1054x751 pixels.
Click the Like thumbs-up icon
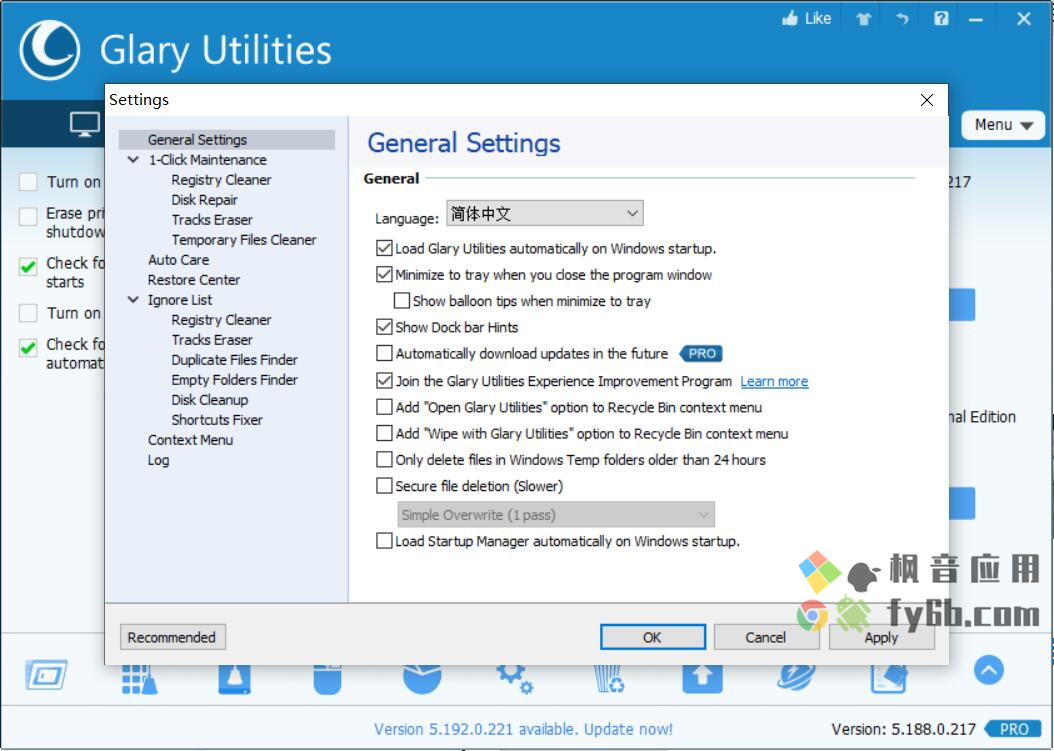coord(790,19)
